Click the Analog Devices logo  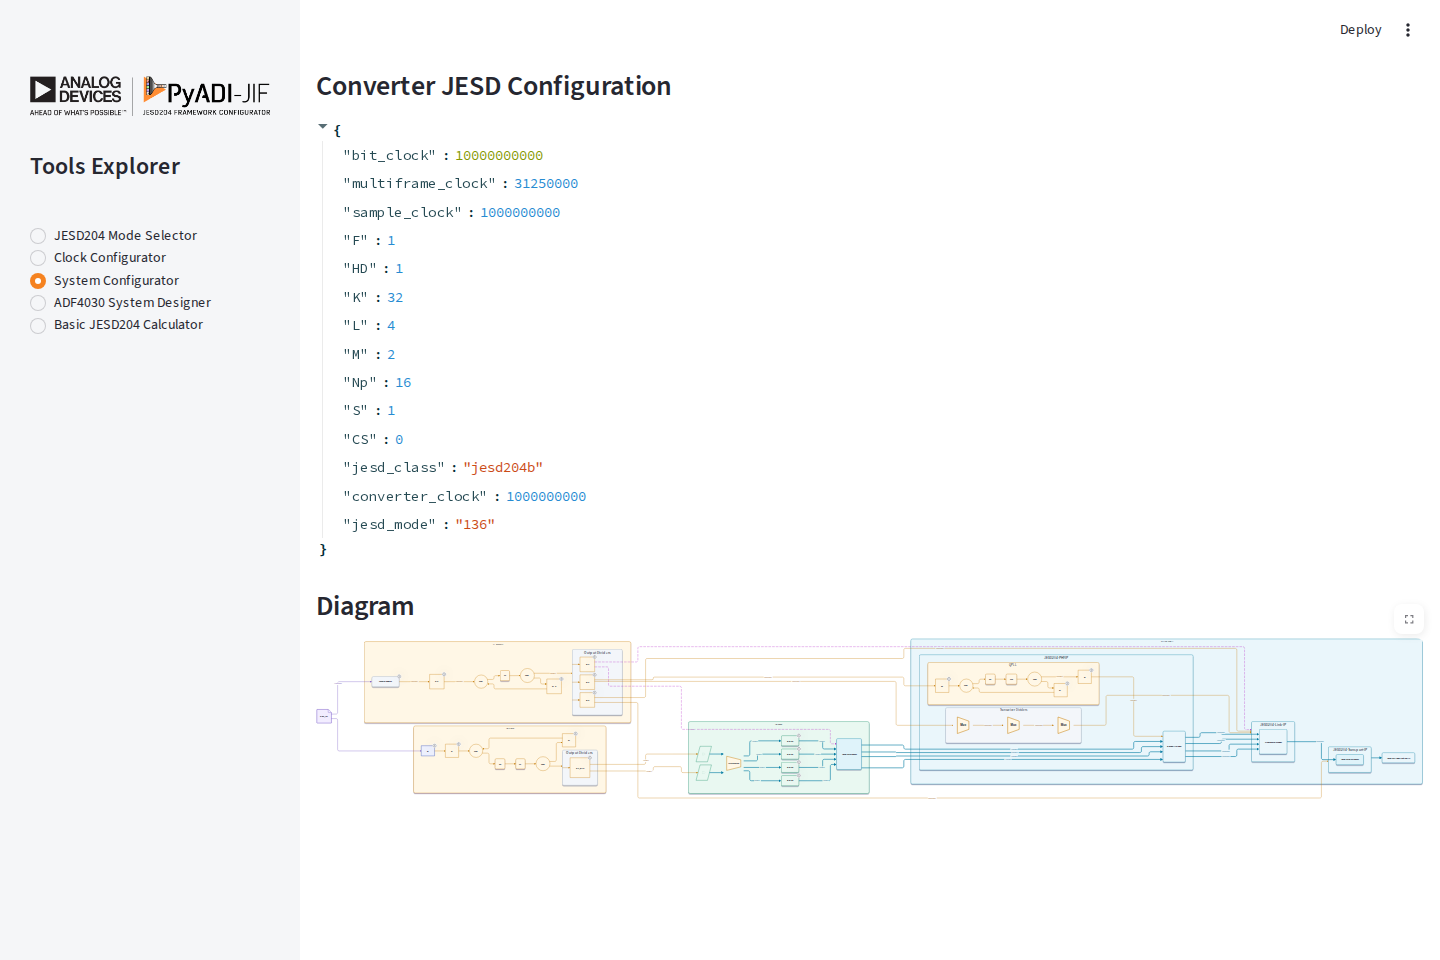(77, 96)
